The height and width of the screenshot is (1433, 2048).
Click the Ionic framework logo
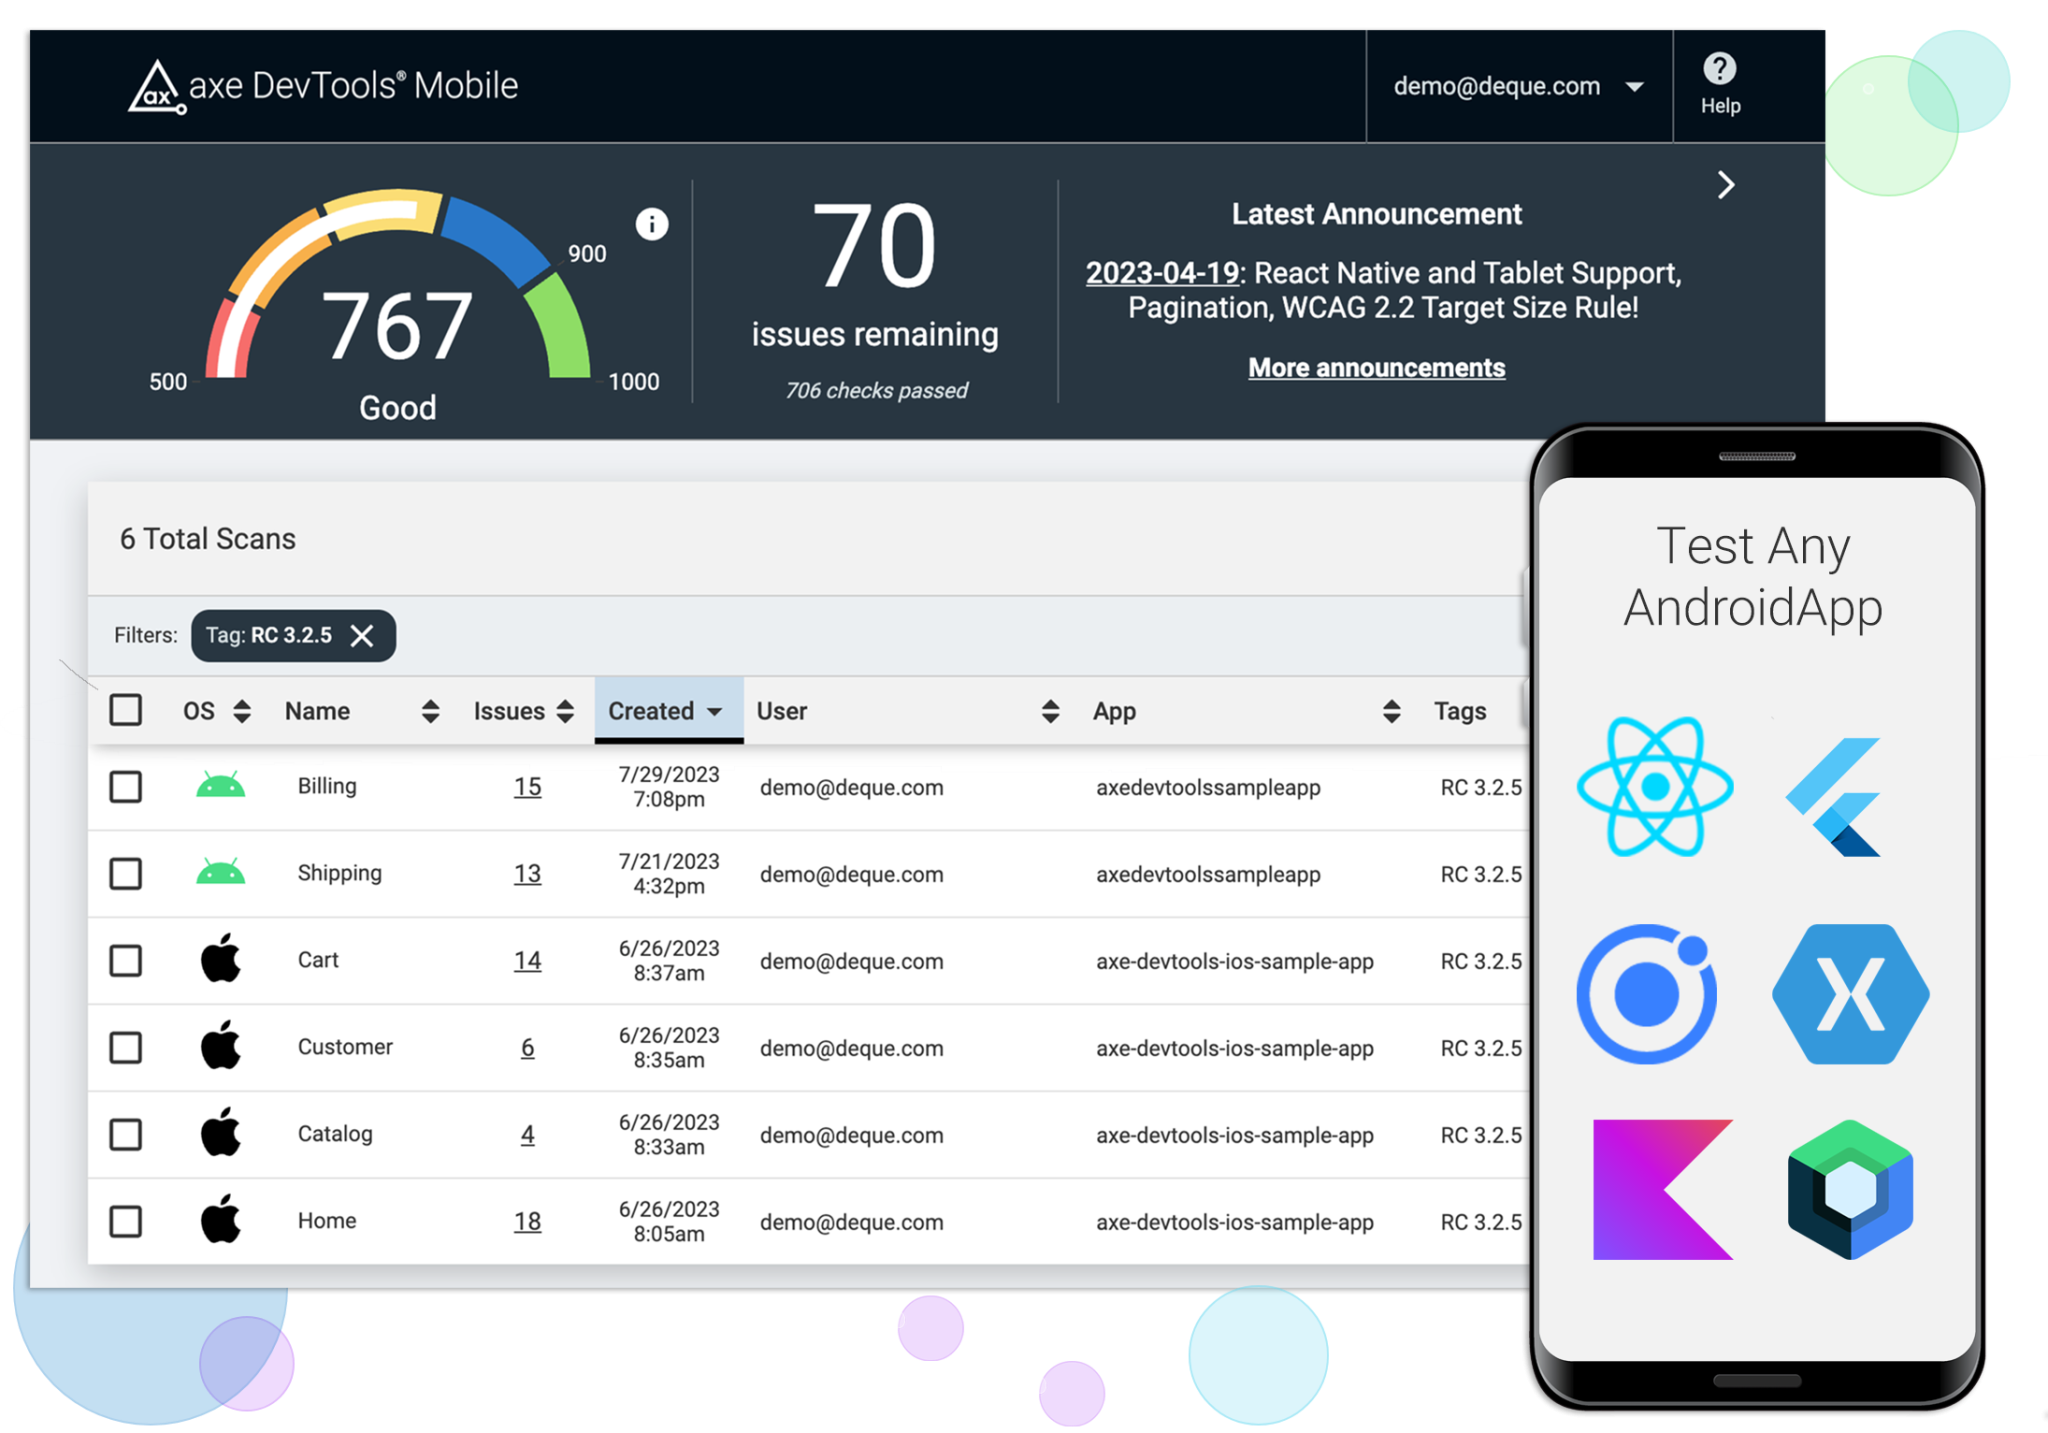click(x=1648, y=993)
